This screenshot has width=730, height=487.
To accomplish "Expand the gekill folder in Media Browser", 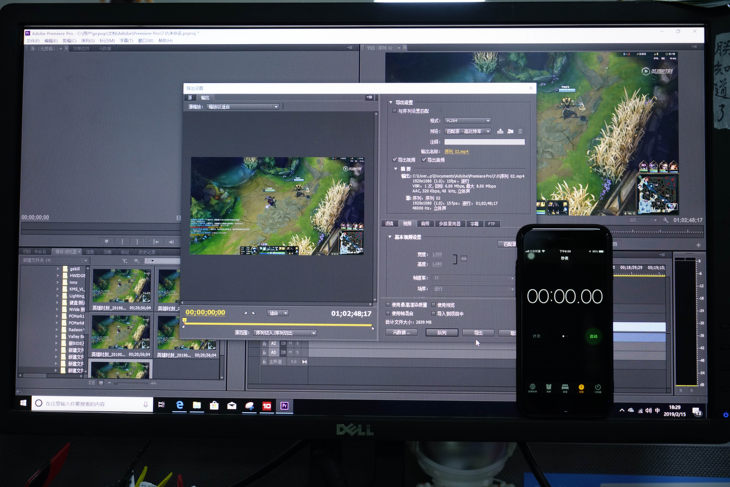I will [x=58, y=269].
